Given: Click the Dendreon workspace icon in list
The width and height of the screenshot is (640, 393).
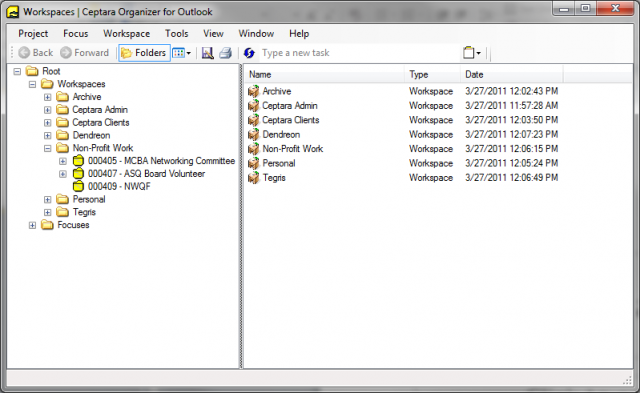Looking at the screenshot, I should point(253,134).
